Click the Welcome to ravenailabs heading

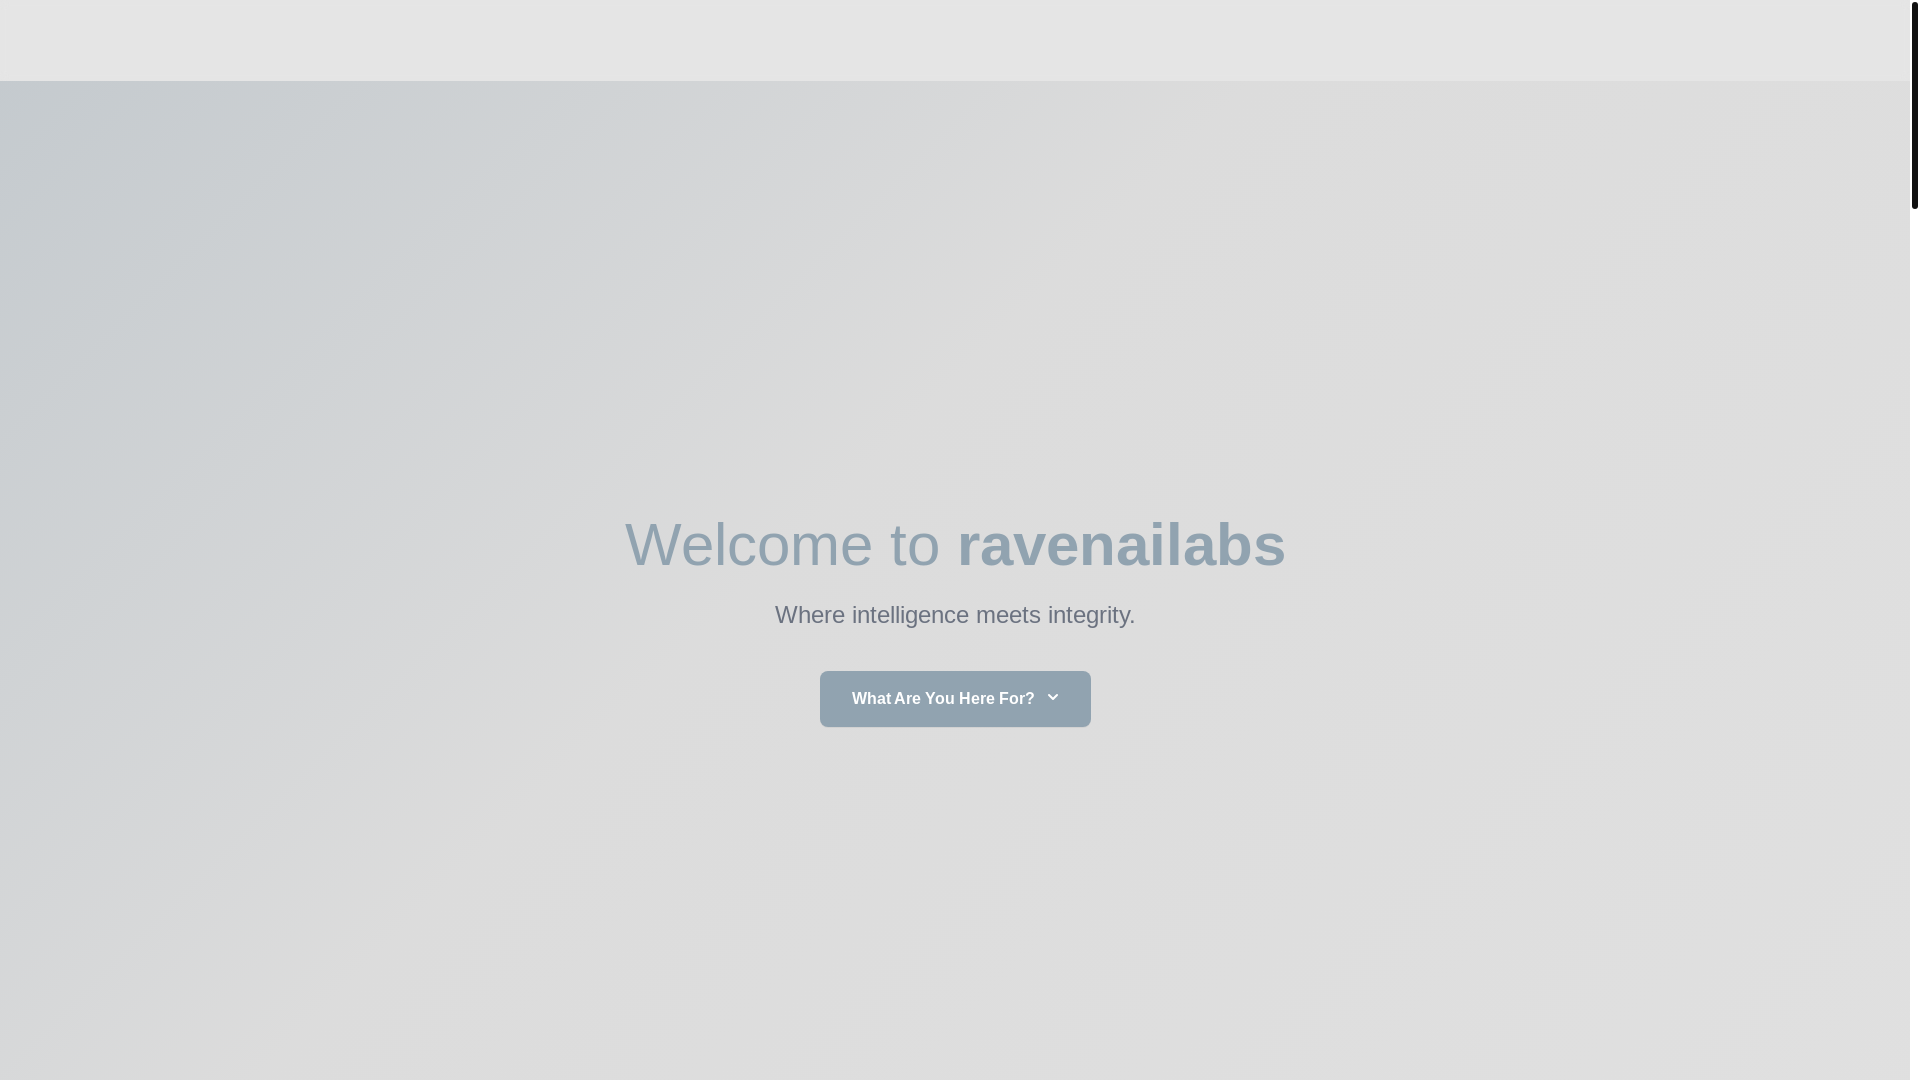(x=955, y=545)
